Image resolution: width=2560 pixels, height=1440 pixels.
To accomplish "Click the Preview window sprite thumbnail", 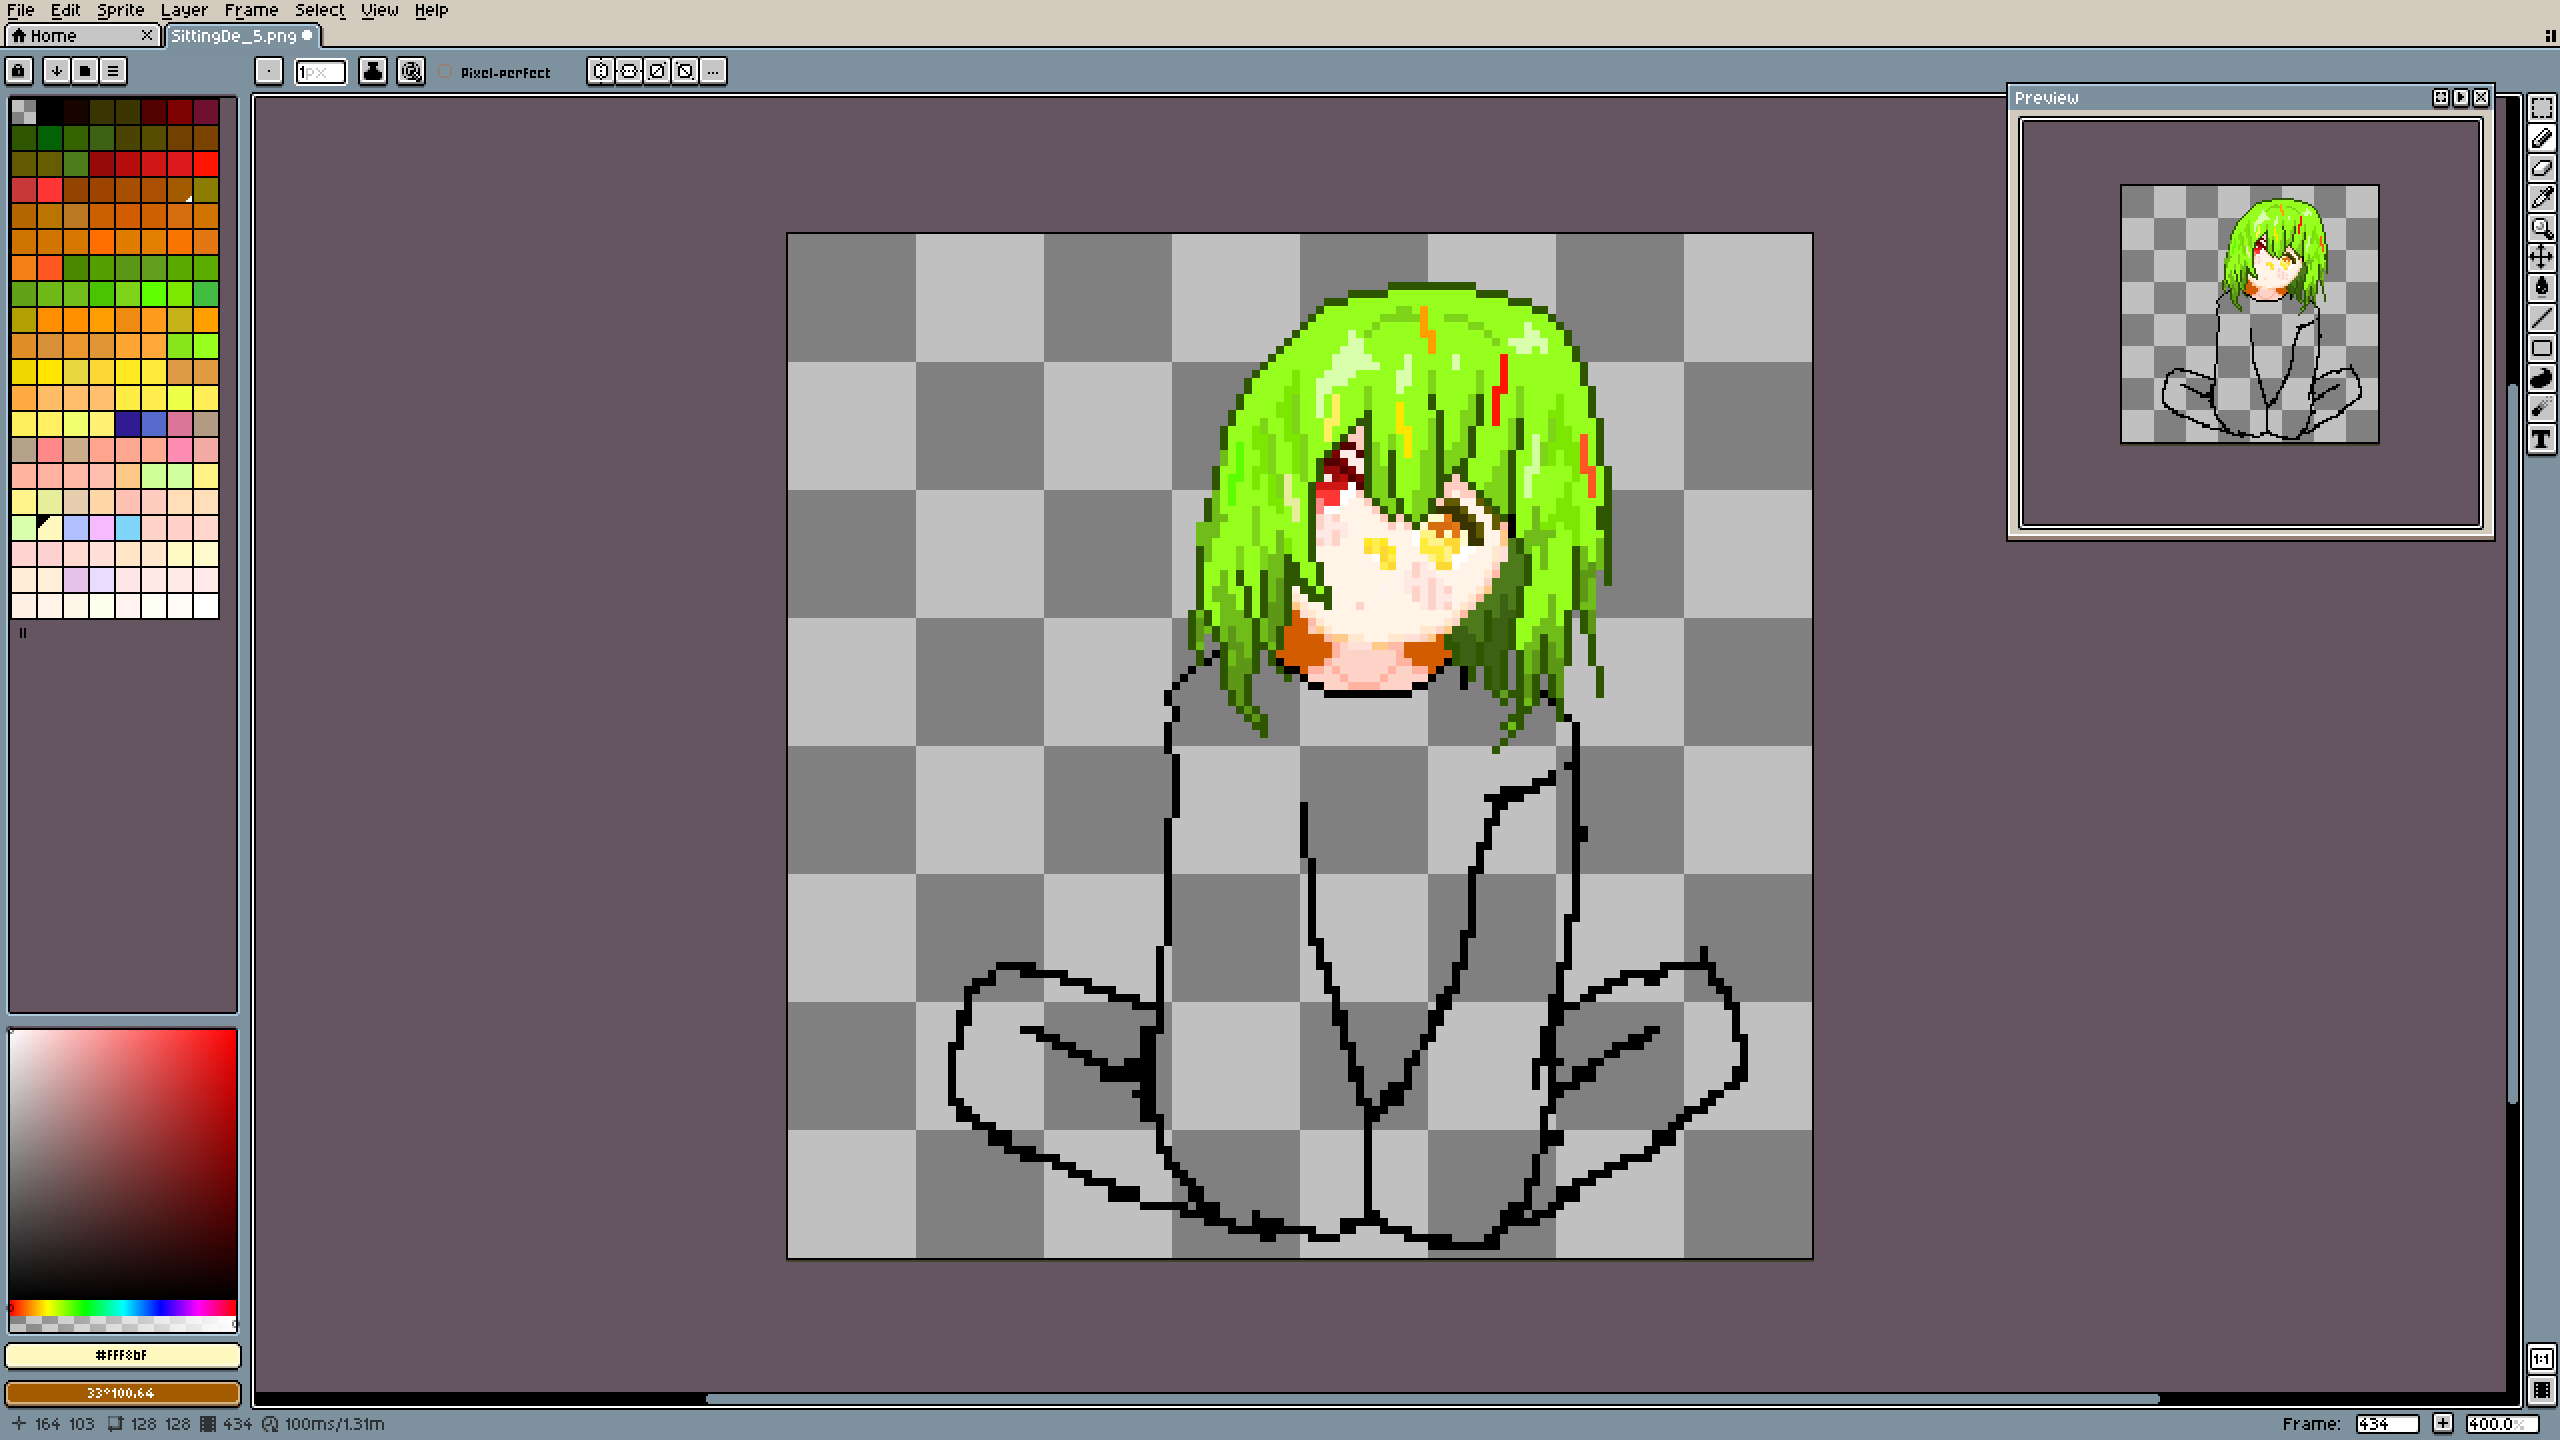I will point(2250,314).
